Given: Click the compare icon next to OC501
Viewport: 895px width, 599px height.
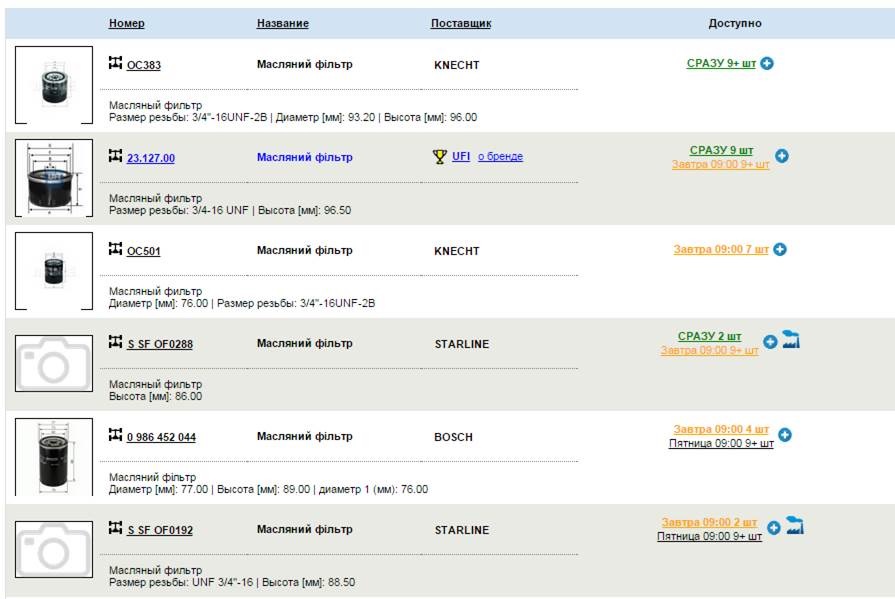Looking at the screenshot, I should click(115, 250).
